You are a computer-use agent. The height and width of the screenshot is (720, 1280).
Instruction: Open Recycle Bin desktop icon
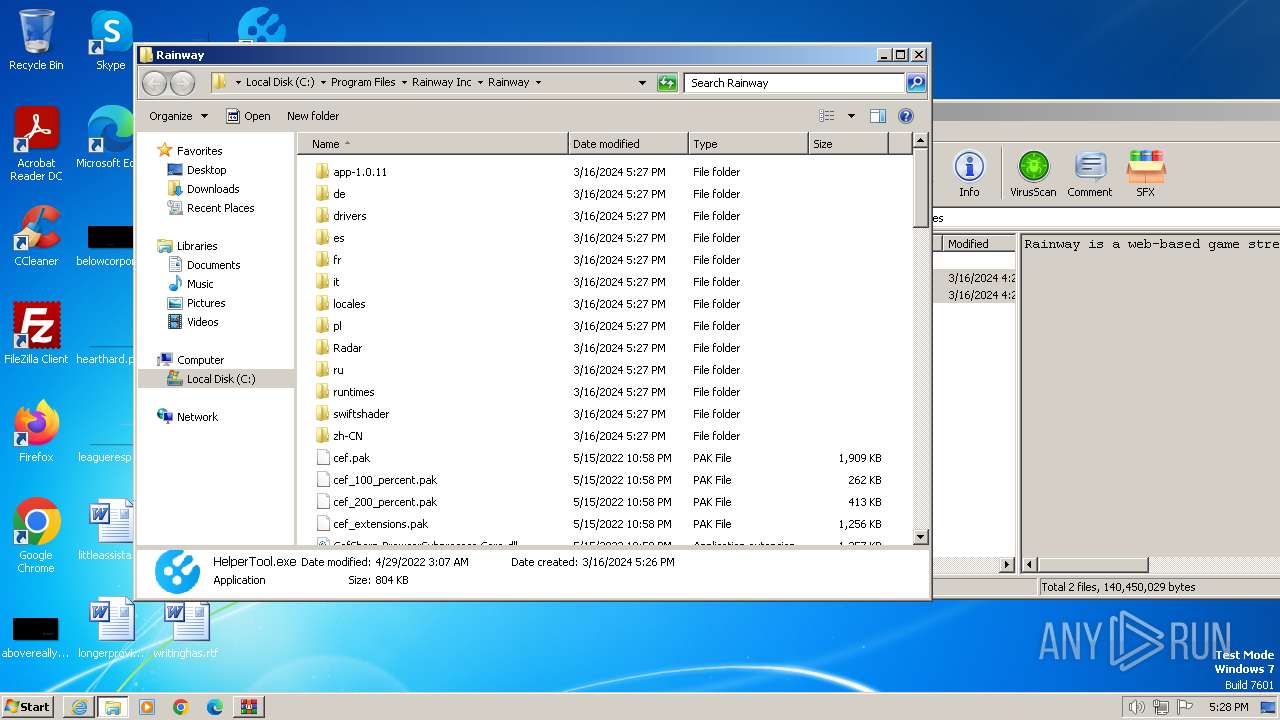point(36,41)
